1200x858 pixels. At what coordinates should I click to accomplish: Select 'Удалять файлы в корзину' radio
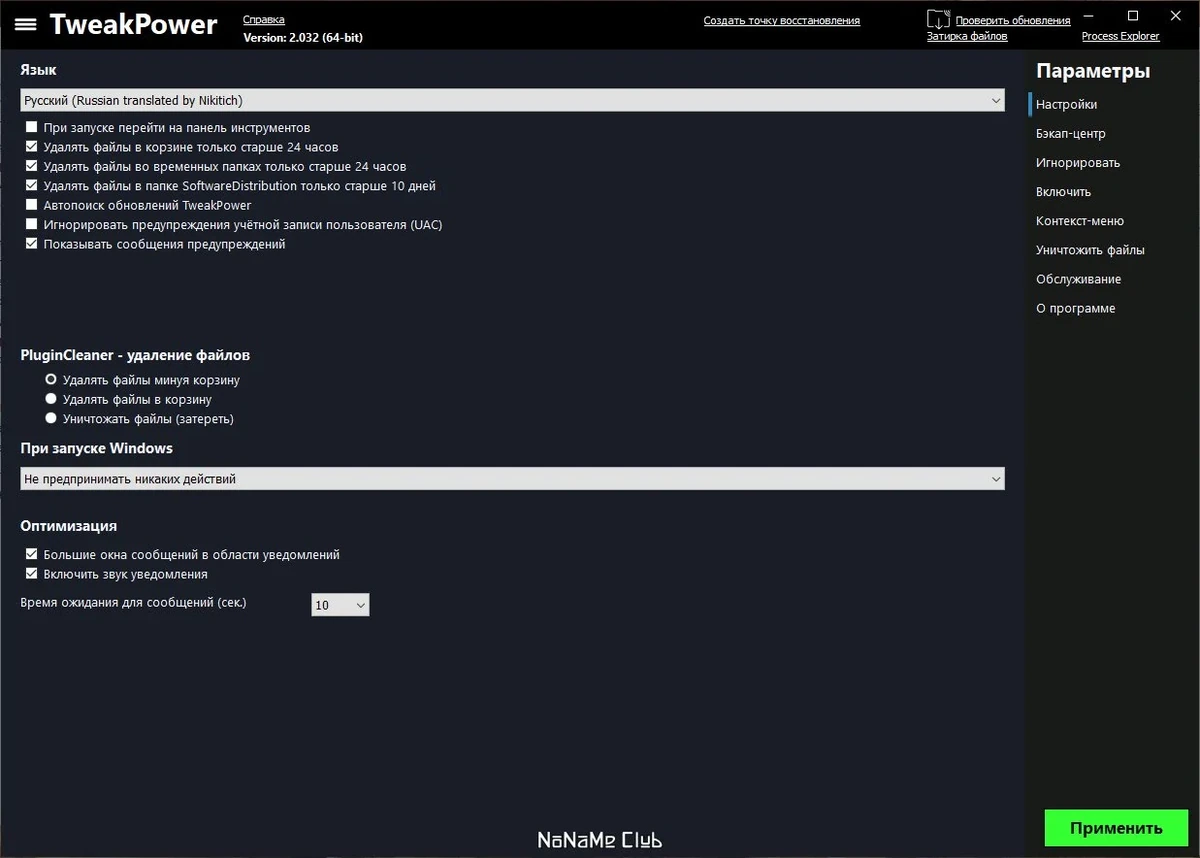point(51,399)
